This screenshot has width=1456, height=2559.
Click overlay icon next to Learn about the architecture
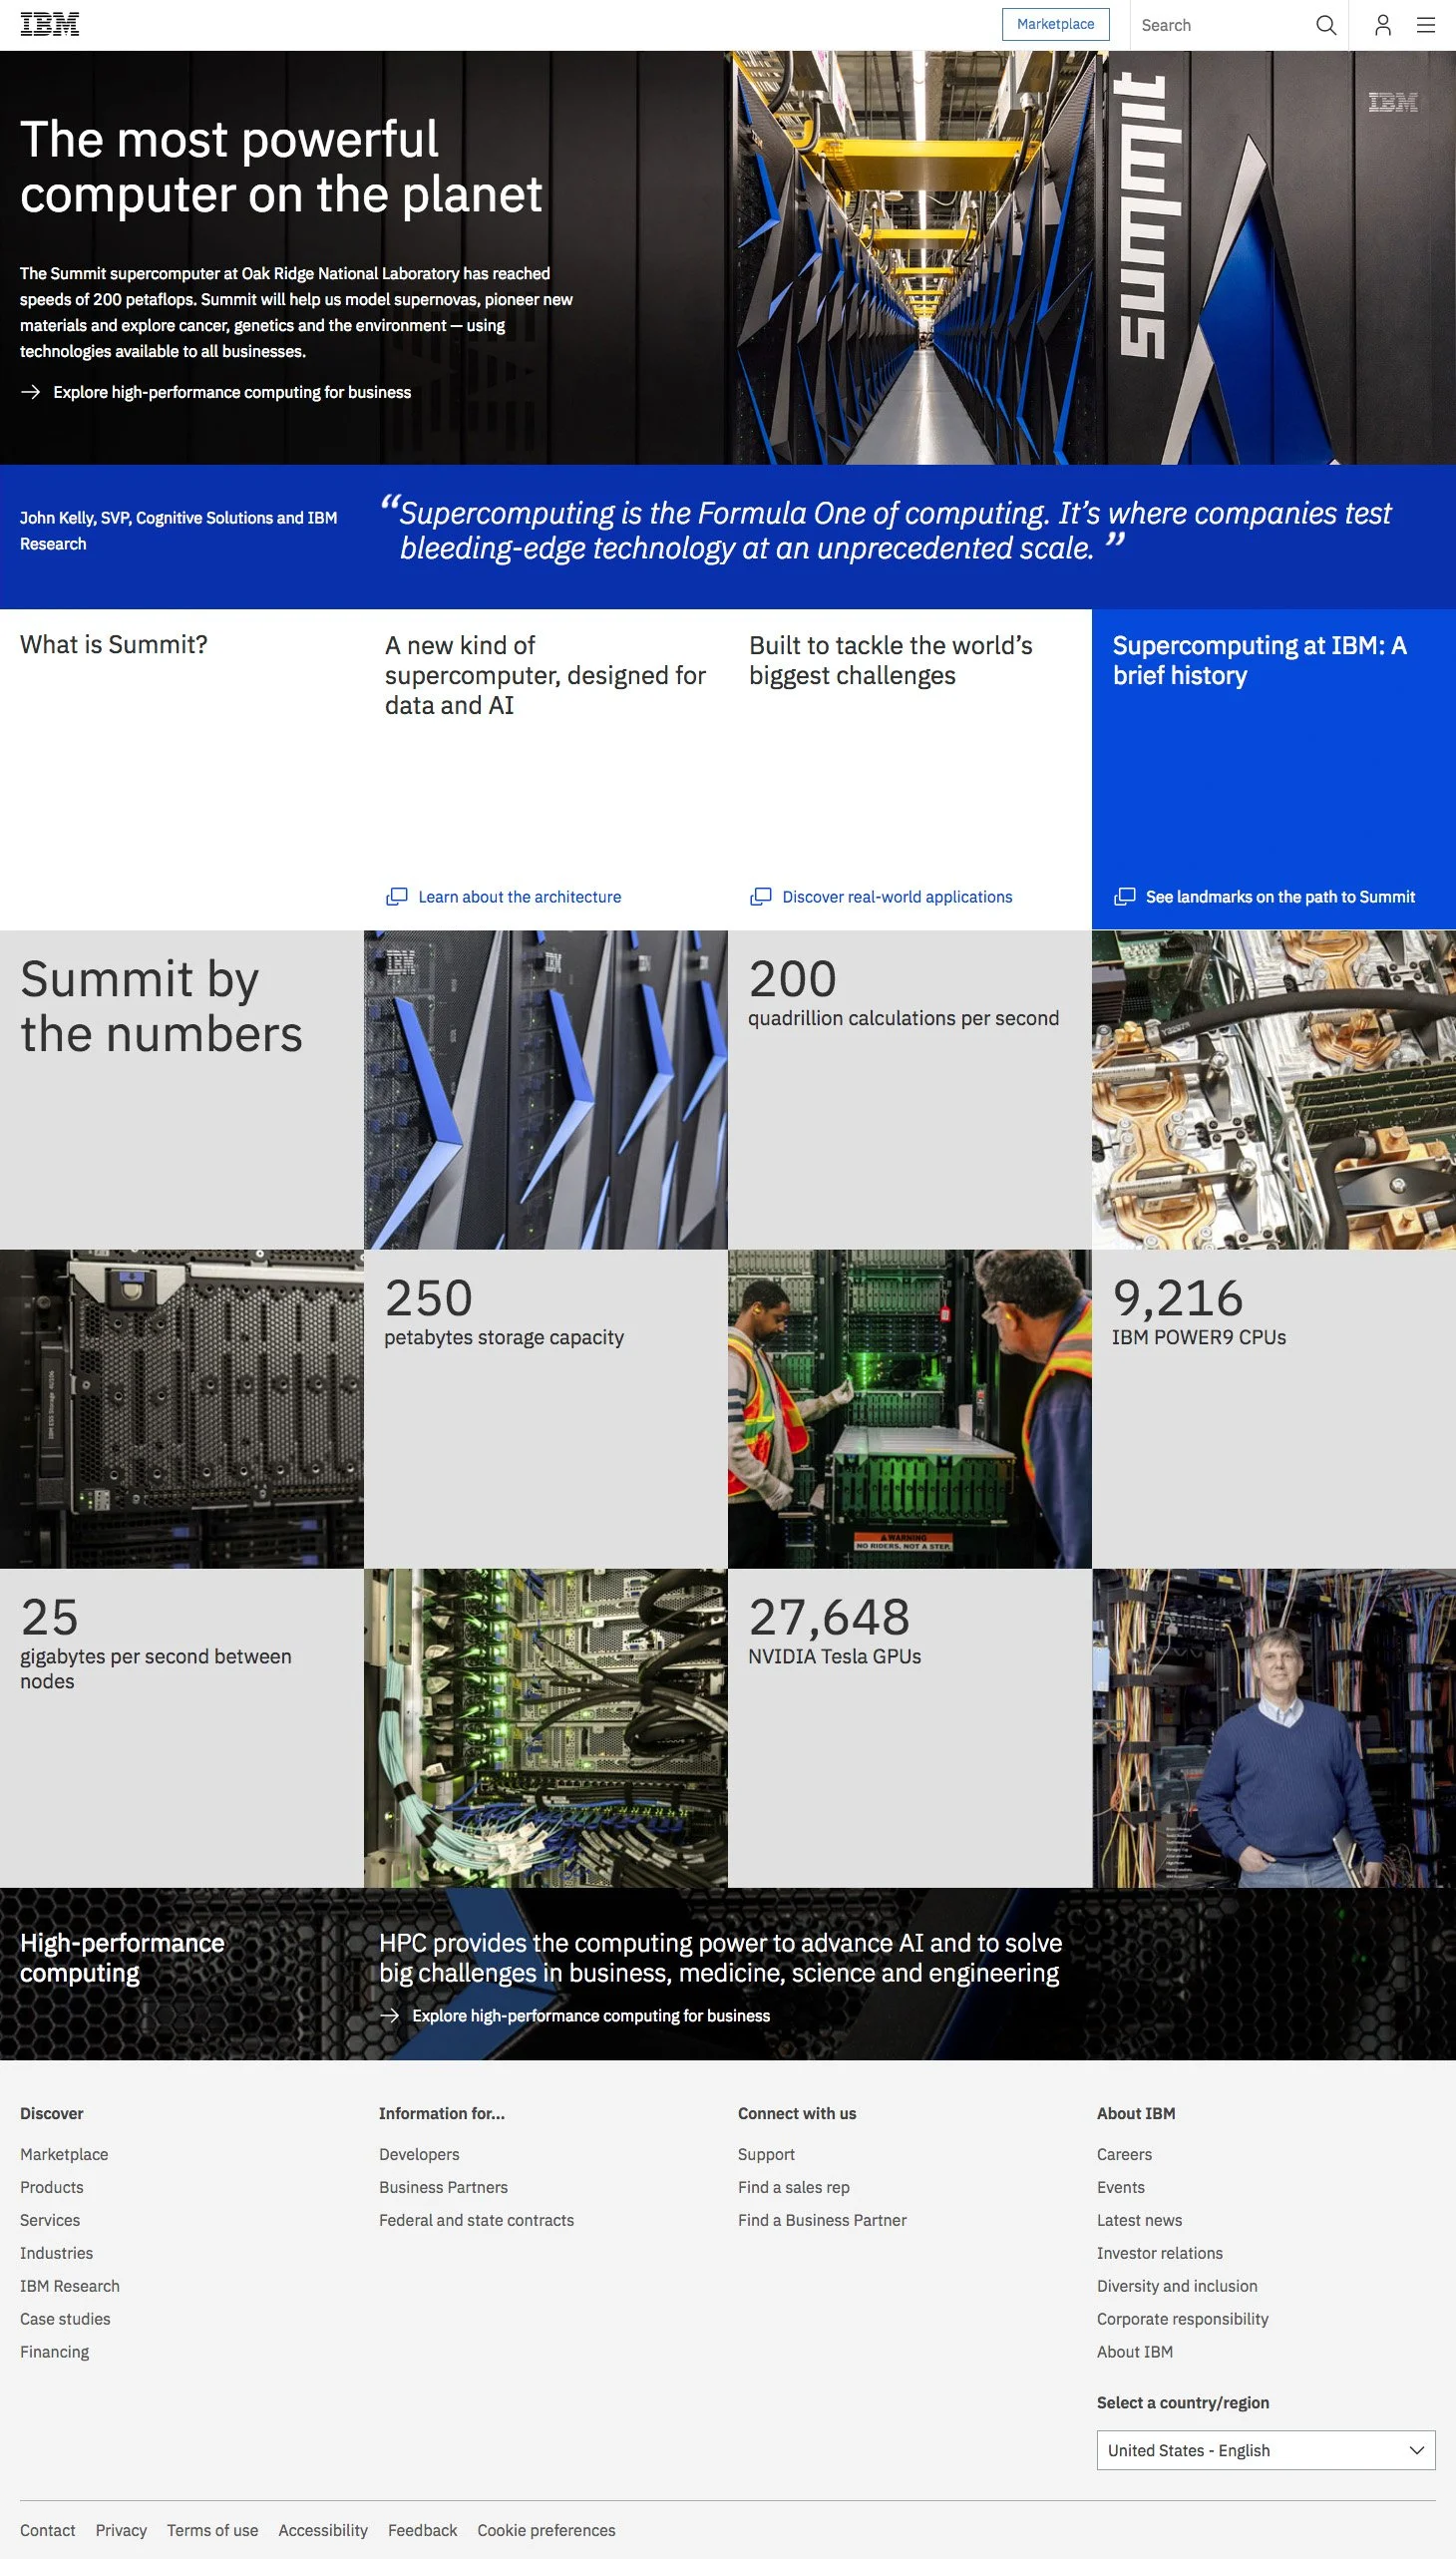[x=396, y=897]
